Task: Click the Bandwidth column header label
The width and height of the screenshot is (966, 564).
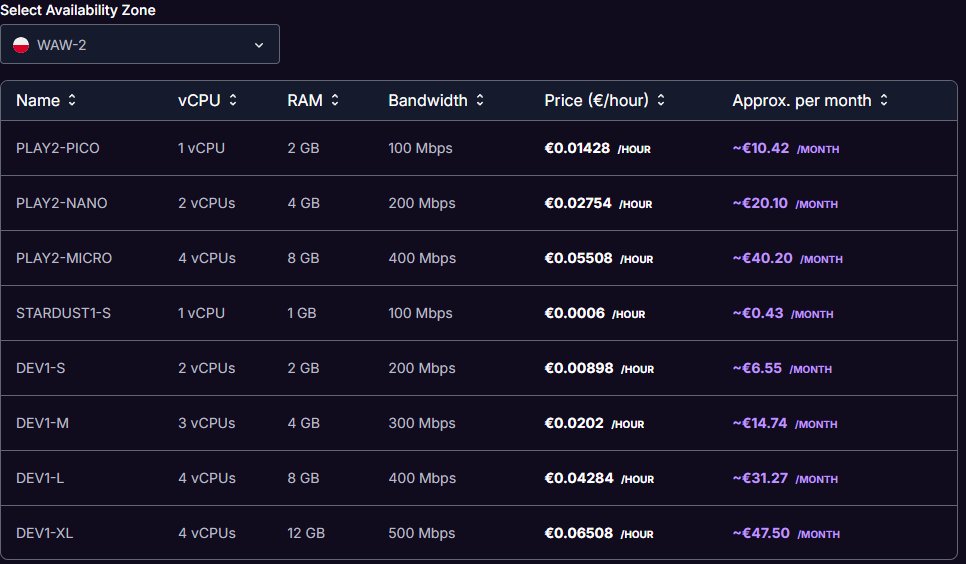Action: [428, 100]
